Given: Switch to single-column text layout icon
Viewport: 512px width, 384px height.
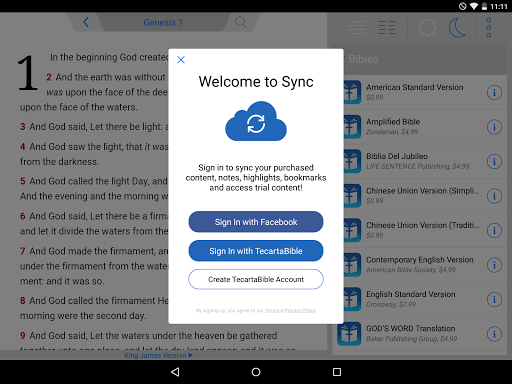Looking at the screenshot, I should point(357,27).
